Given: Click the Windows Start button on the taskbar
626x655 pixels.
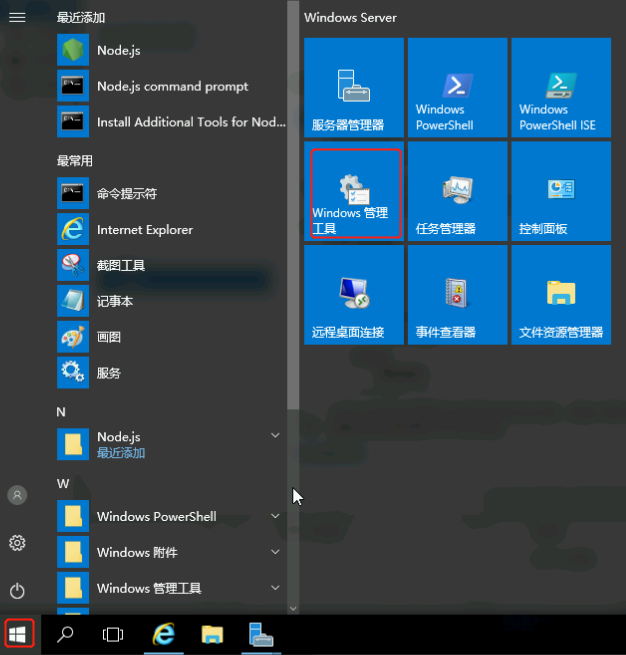Looking at the screenshot, I should tap(19, 635).
